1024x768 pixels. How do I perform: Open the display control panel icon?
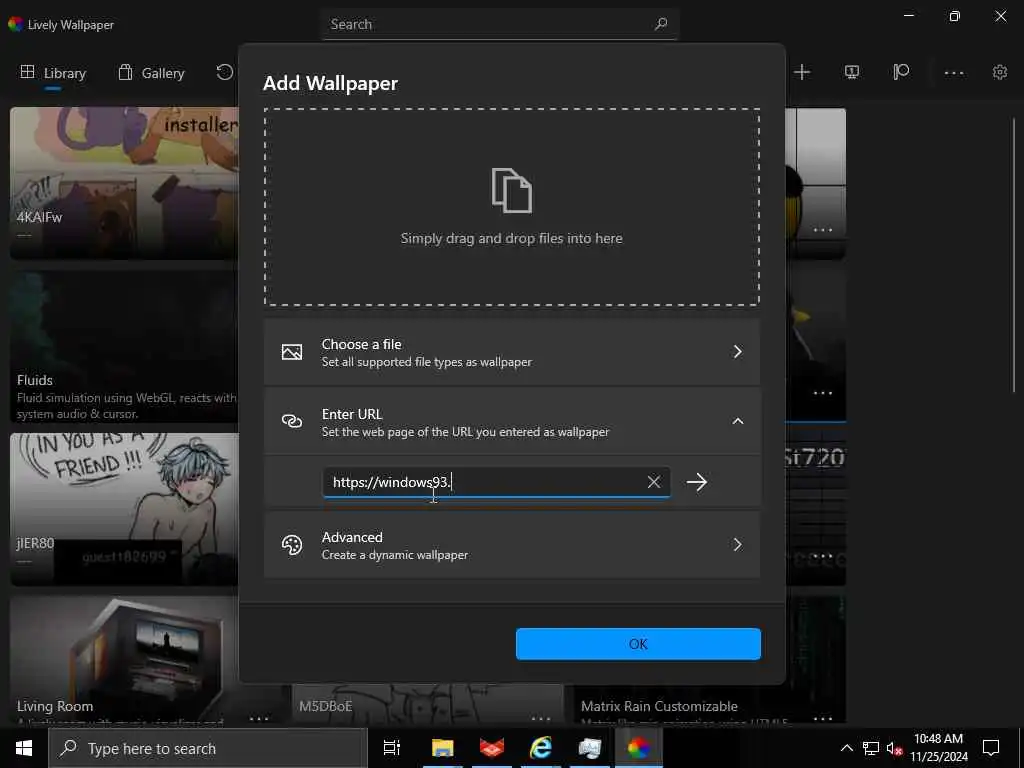pos(852,72)
